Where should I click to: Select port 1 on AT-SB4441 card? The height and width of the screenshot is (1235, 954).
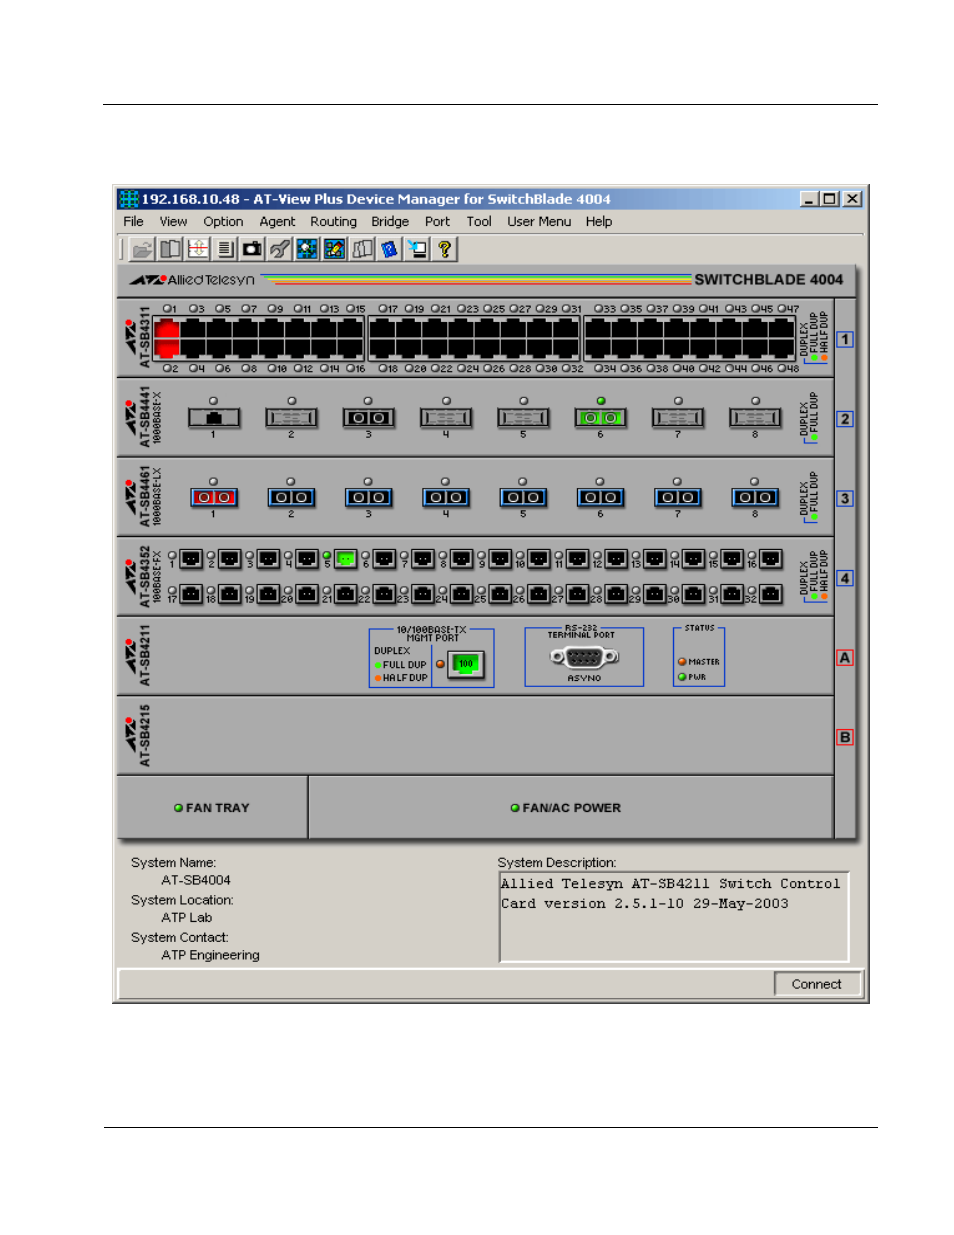[213, 418]
